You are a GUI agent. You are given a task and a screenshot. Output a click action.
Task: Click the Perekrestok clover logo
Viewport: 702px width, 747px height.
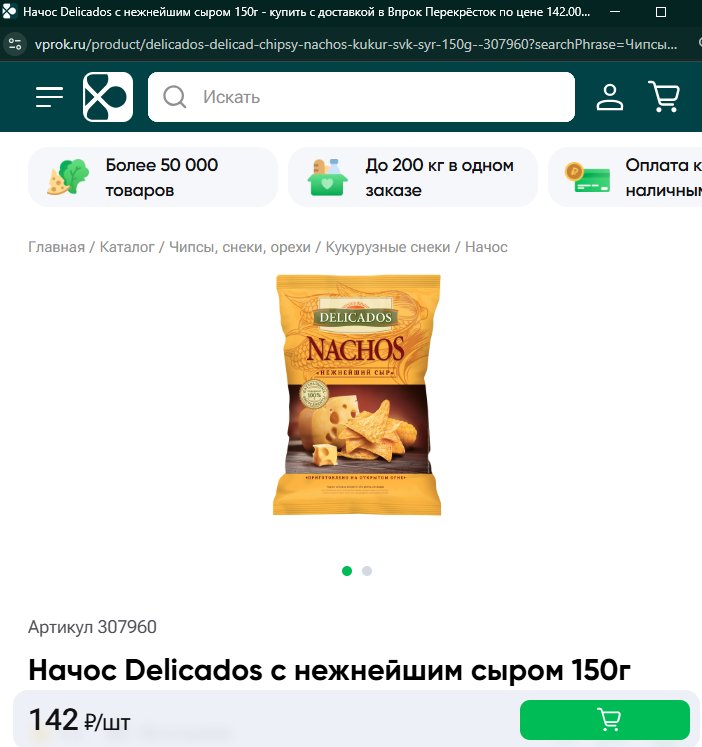[108, 97]
